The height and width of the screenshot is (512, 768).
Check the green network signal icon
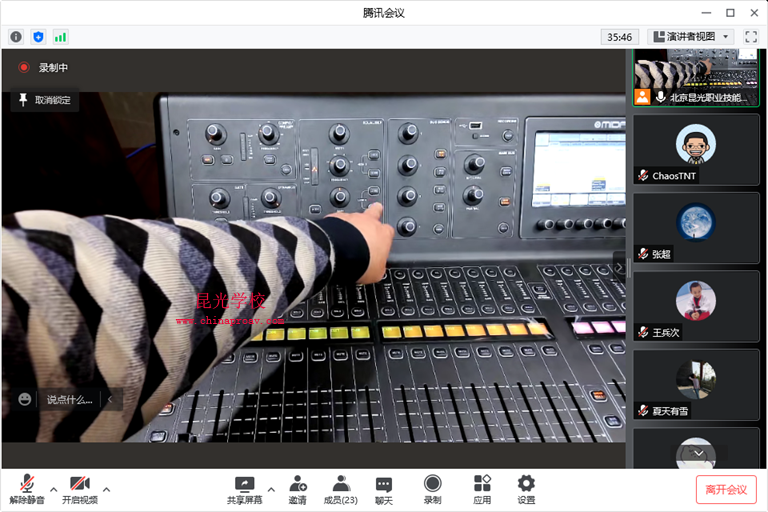tap(60, 37)
